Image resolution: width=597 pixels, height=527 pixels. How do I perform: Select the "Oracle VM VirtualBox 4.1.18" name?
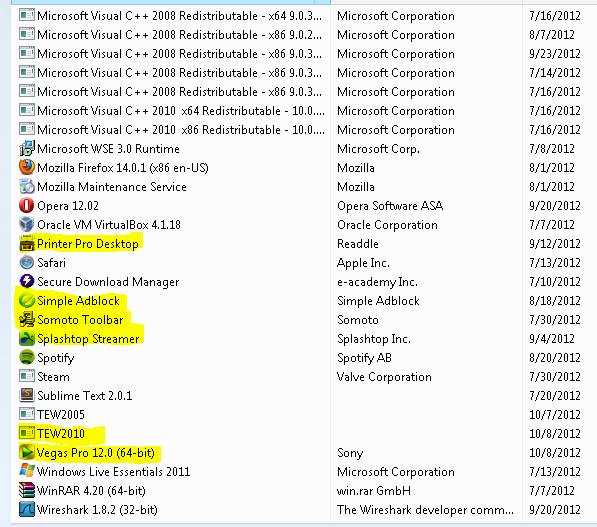[x=109, y=225]
